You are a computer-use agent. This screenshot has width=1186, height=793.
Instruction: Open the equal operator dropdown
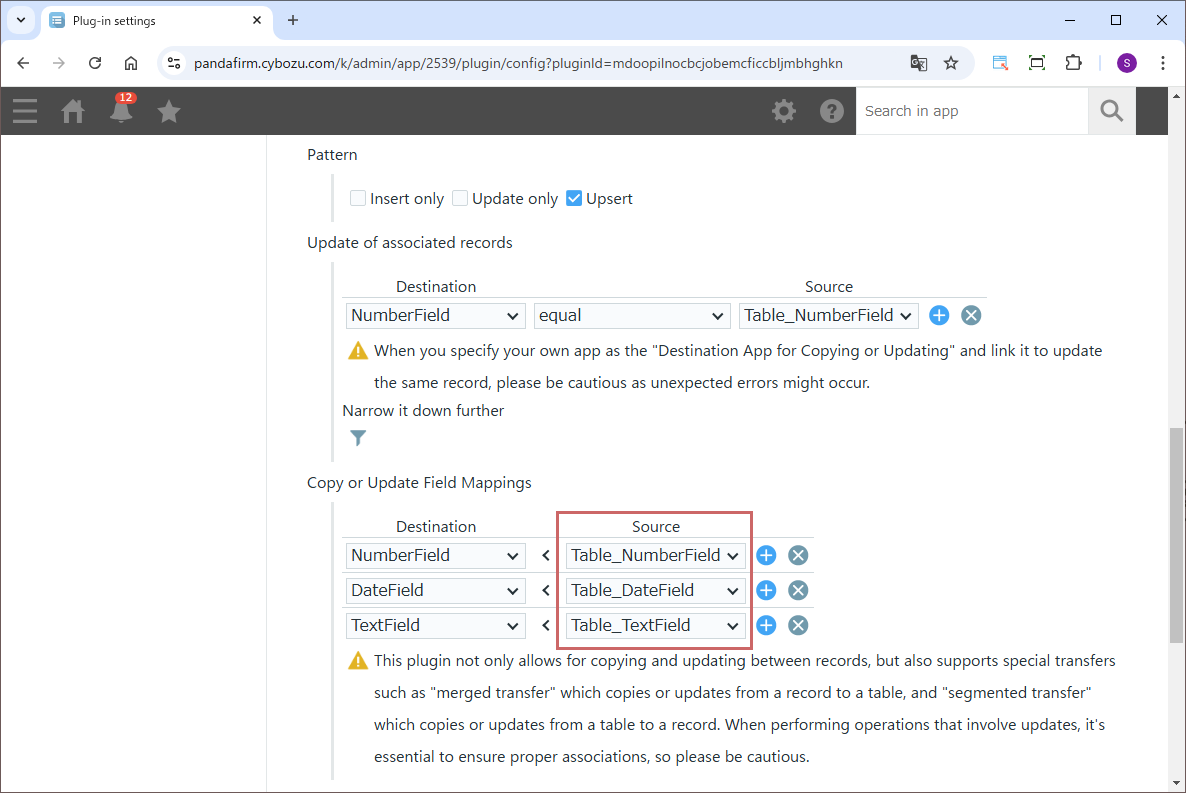pos(632,315)
